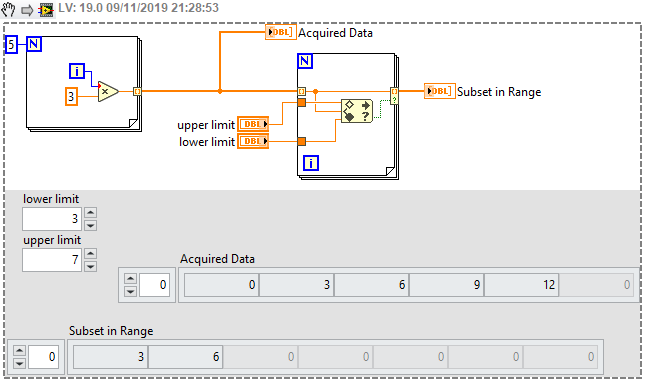Select the numeric constant 5
The width and height of the screenshot is (645, 382).
tap(11, 44)
